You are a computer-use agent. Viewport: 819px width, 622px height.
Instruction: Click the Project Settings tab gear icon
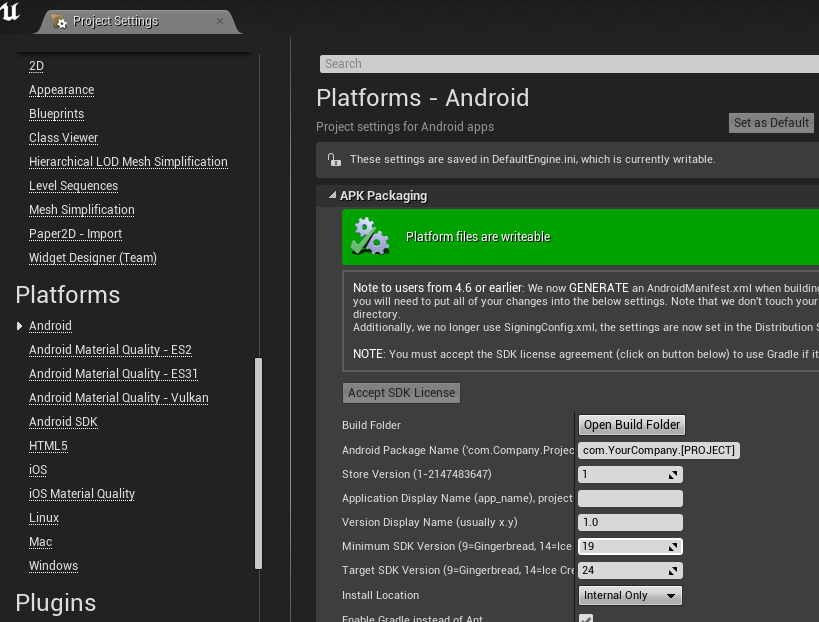point(59,21)
